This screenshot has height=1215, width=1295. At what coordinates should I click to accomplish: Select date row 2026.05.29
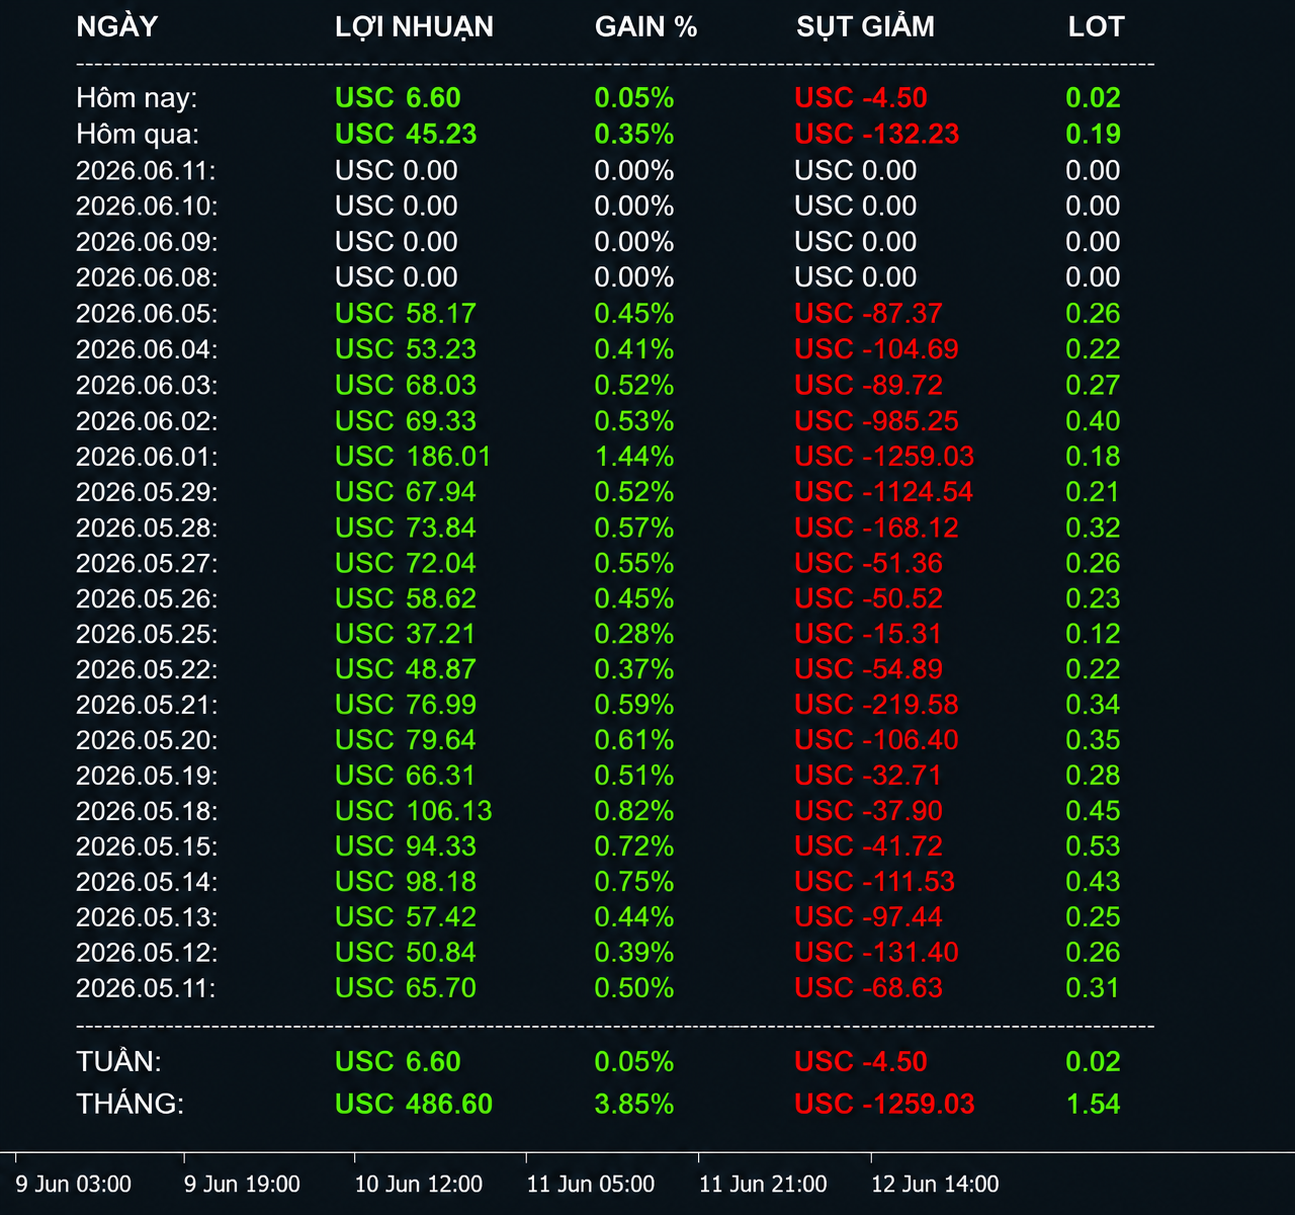point(146,492)
